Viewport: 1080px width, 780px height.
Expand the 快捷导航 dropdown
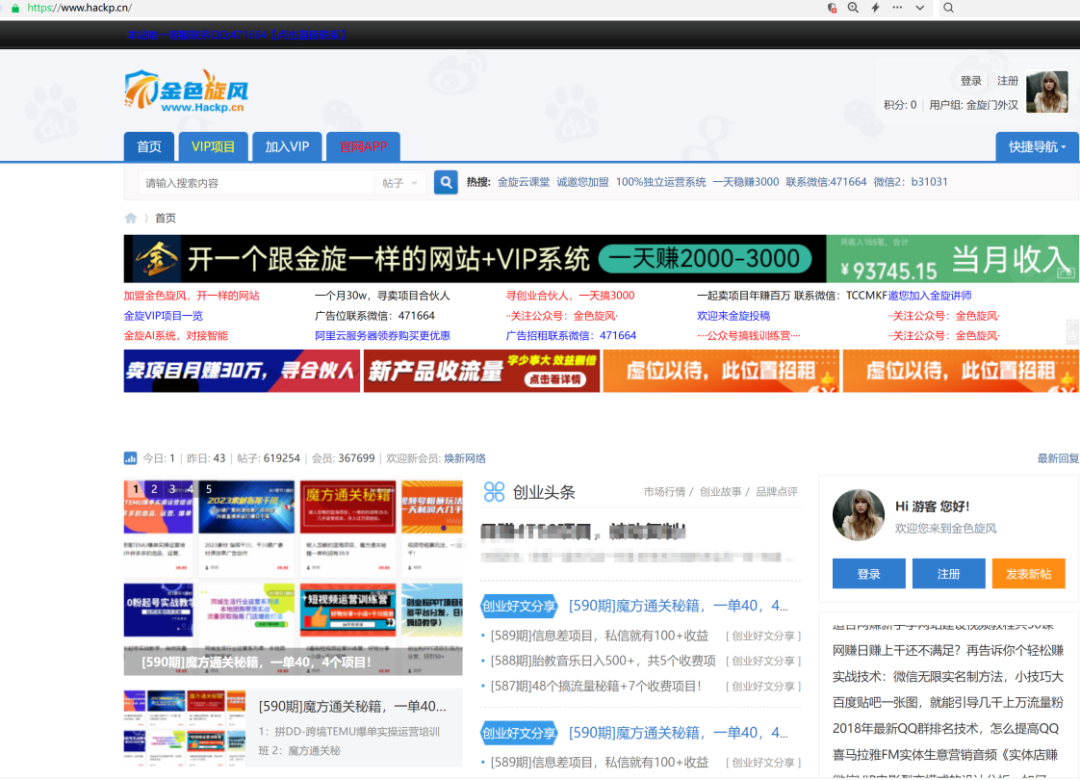[x=1037, y=147]
